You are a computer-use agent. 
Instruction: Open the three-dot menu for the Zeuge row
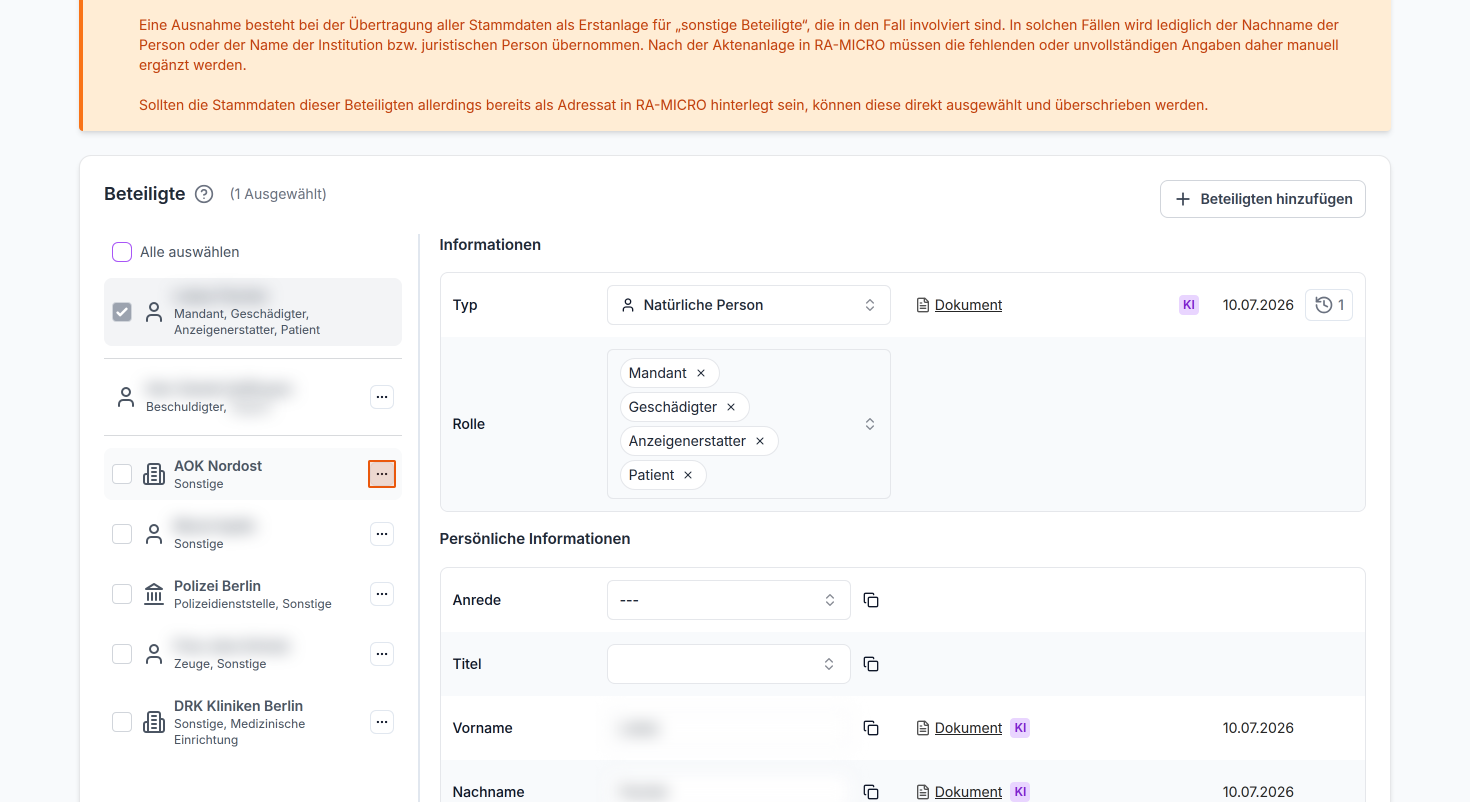tap(382, 654)
